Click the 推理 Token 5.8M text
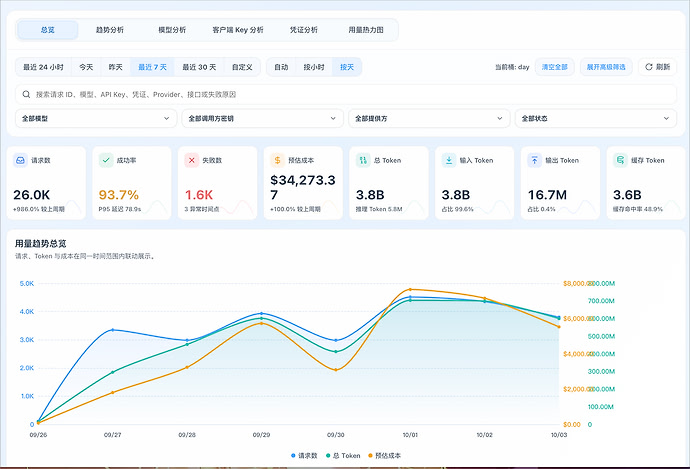Screen dimensions: 690x469 click(x=379, y=209)
